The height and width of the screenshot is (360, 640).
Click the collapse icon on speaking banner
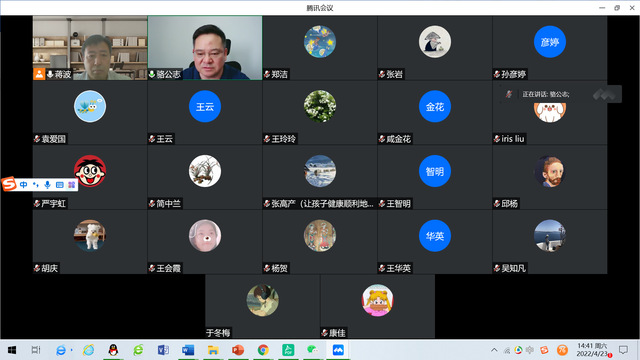(604, 94)
